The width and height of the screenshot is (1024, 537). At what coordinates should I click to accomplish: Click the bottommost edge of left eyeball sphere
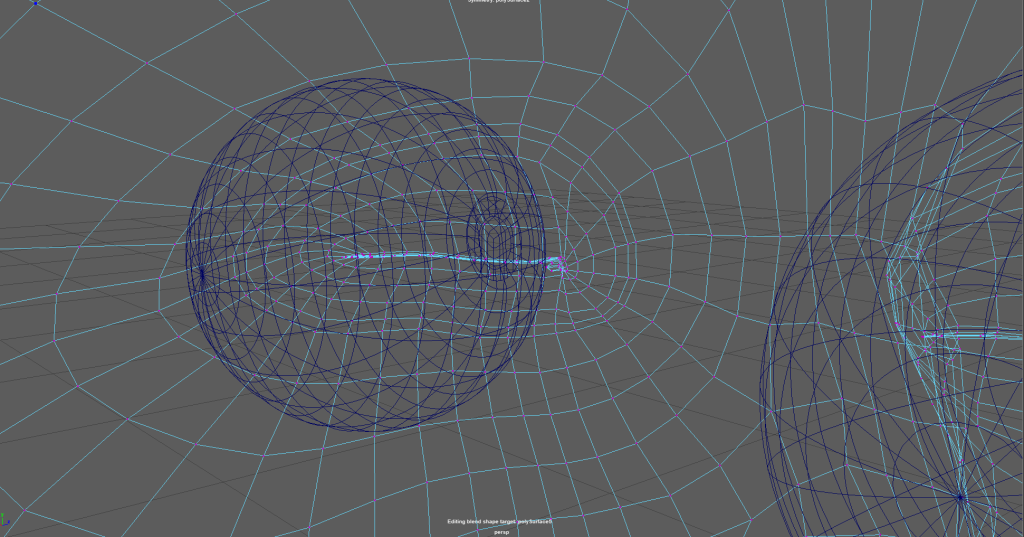coord(370,431)
